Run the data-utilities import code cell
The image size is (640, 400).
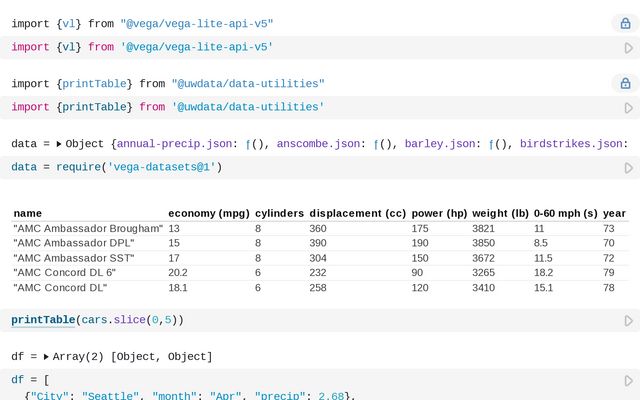tap(628, 107)
